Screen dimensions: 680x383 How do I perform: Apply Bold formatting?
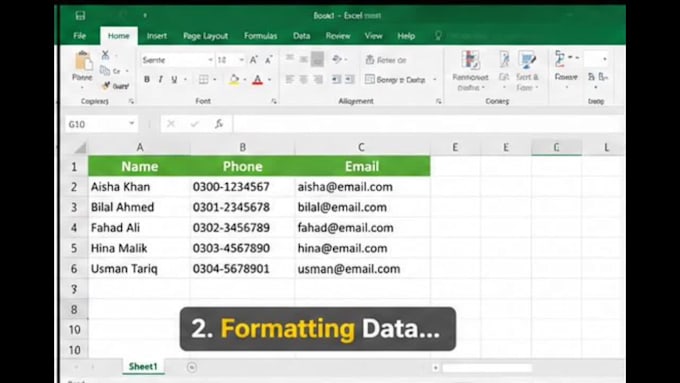pyautogui.click(x=147, y=79)
